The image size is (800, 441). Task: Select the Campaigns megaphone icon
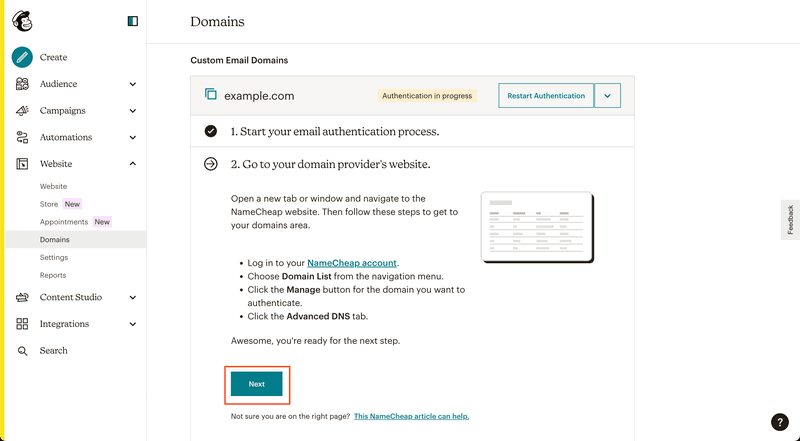tap(22, 110)
